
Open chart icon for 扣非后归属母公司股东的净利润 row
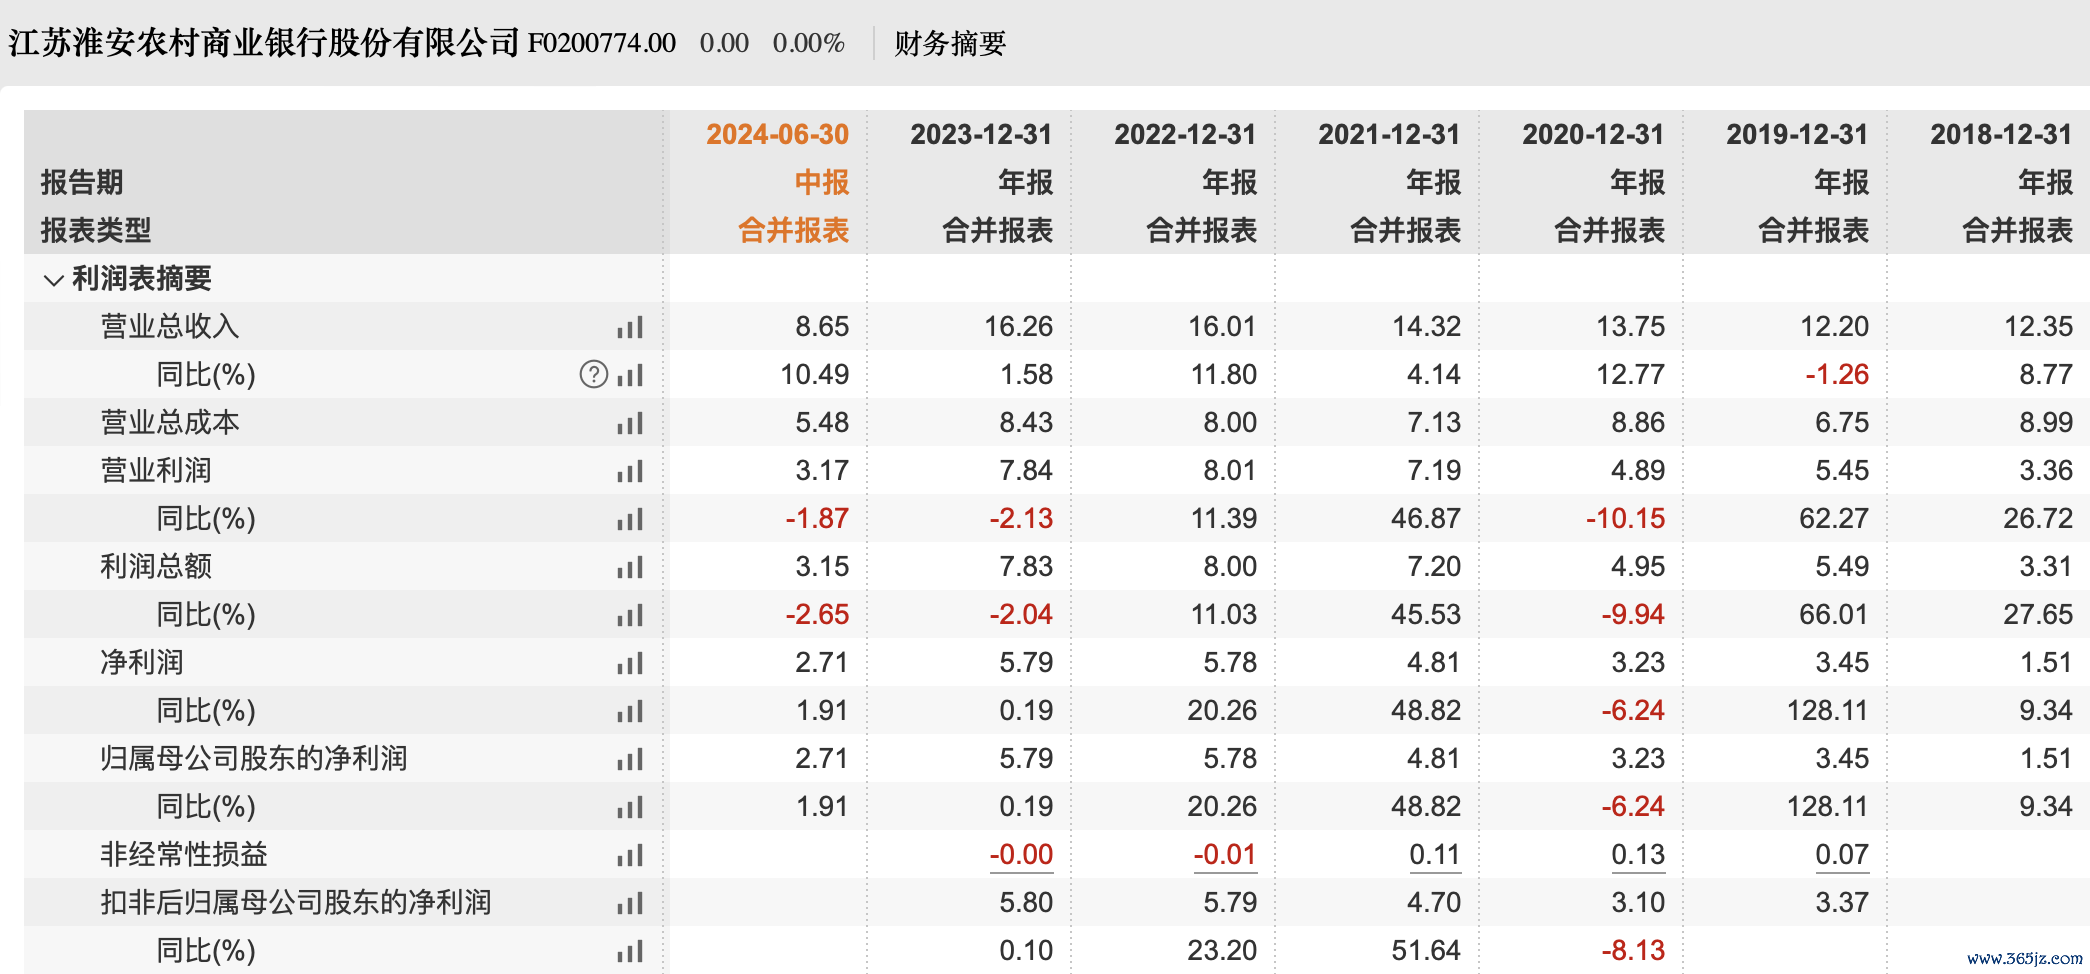tap(630, 903)
